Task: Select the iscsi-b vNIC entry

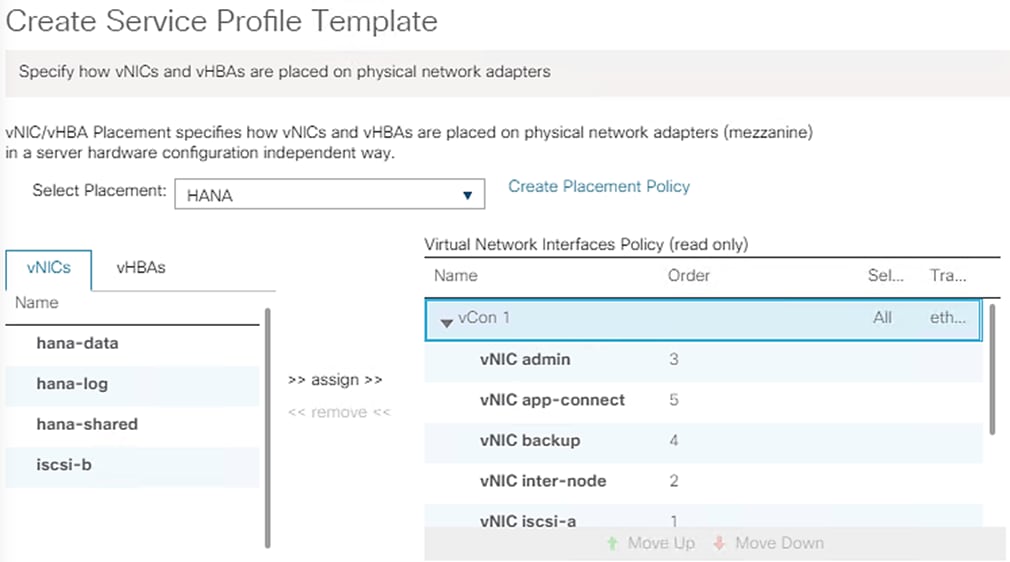Action: pos(64,464)
